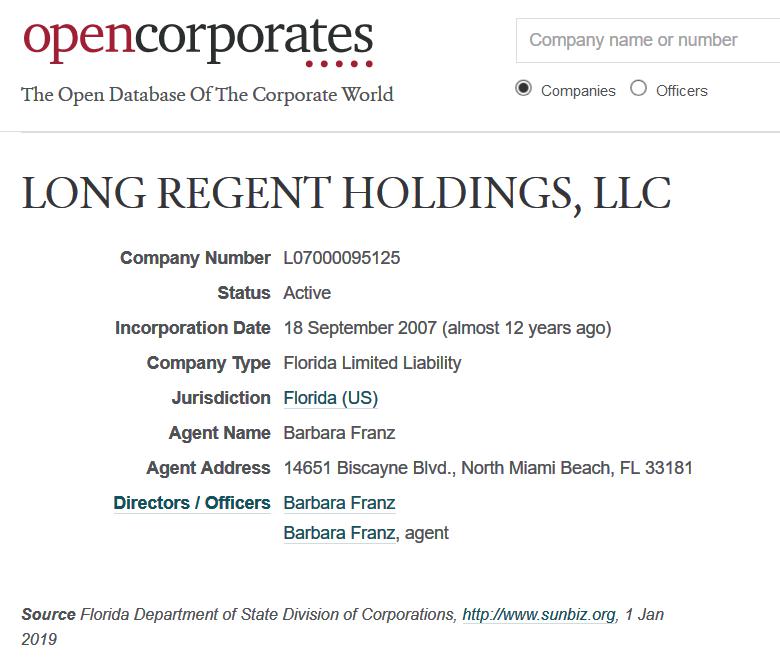This screenshot has height=667, width=780.
Task: Click the Biscayne Blvd agent address
Action: tap(488, 468)
